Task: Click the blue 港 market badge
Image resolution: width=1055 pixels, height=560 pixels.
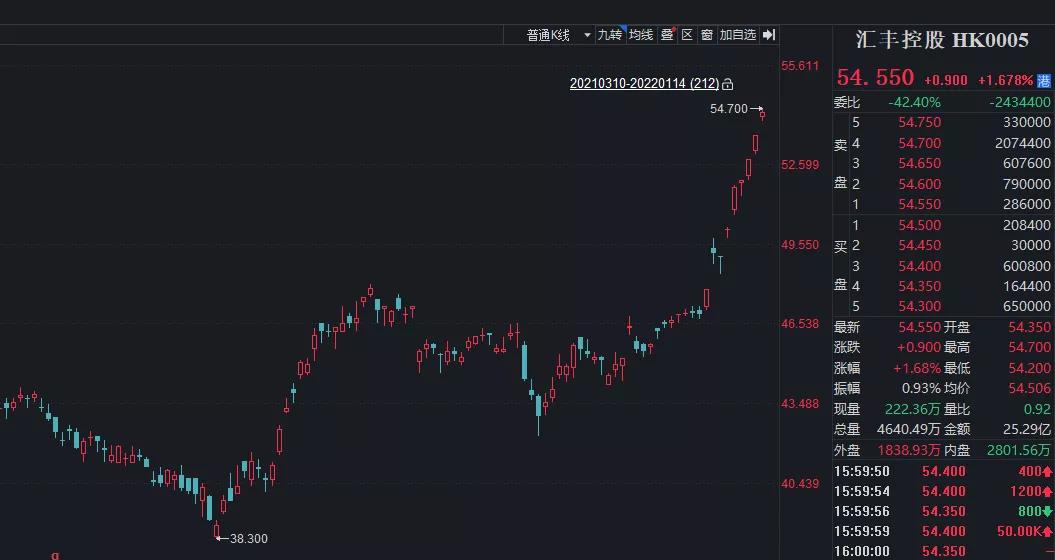Action: [x=1044, y=80]
